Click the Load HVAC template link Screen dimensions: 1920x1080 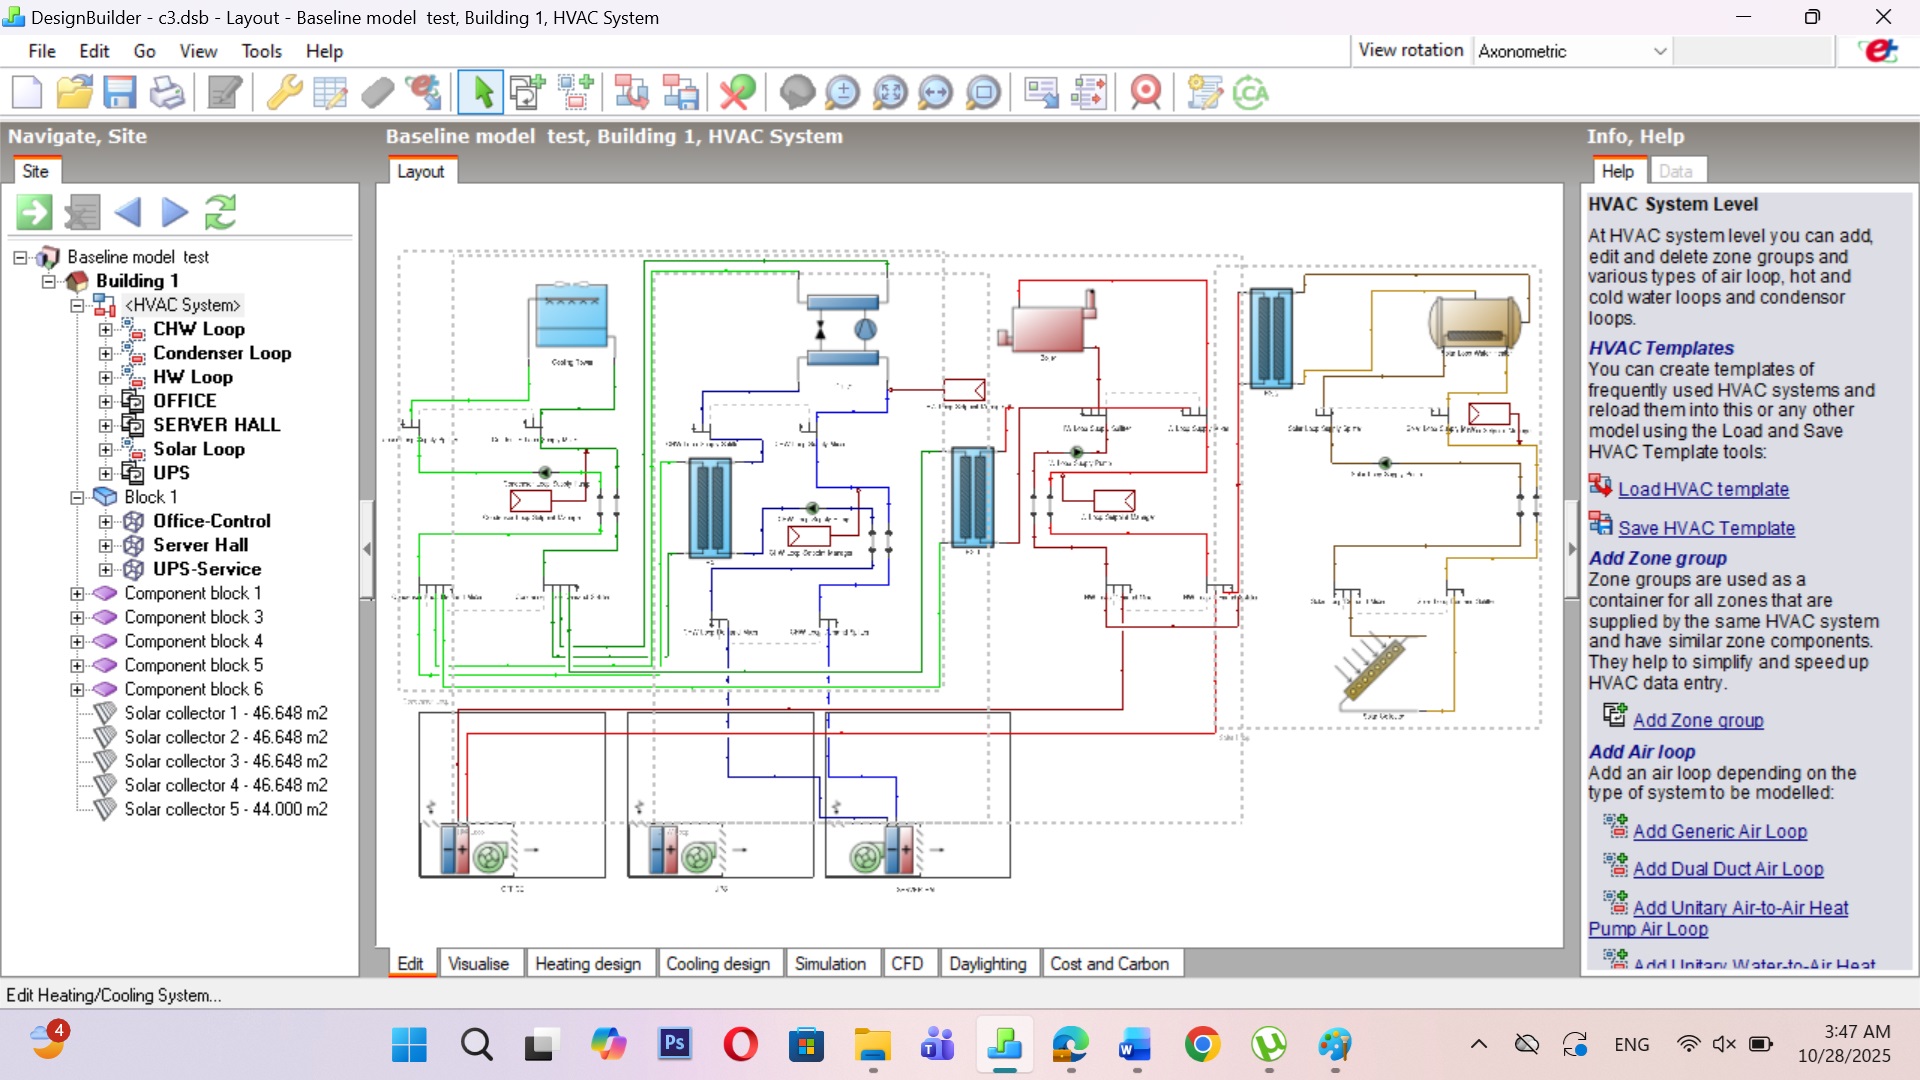[x=1703, y=489]
